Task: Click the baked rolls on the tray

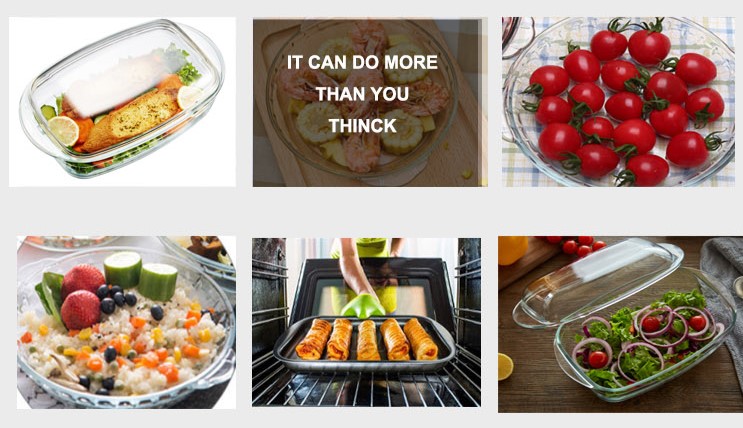Action: point(366,339)
